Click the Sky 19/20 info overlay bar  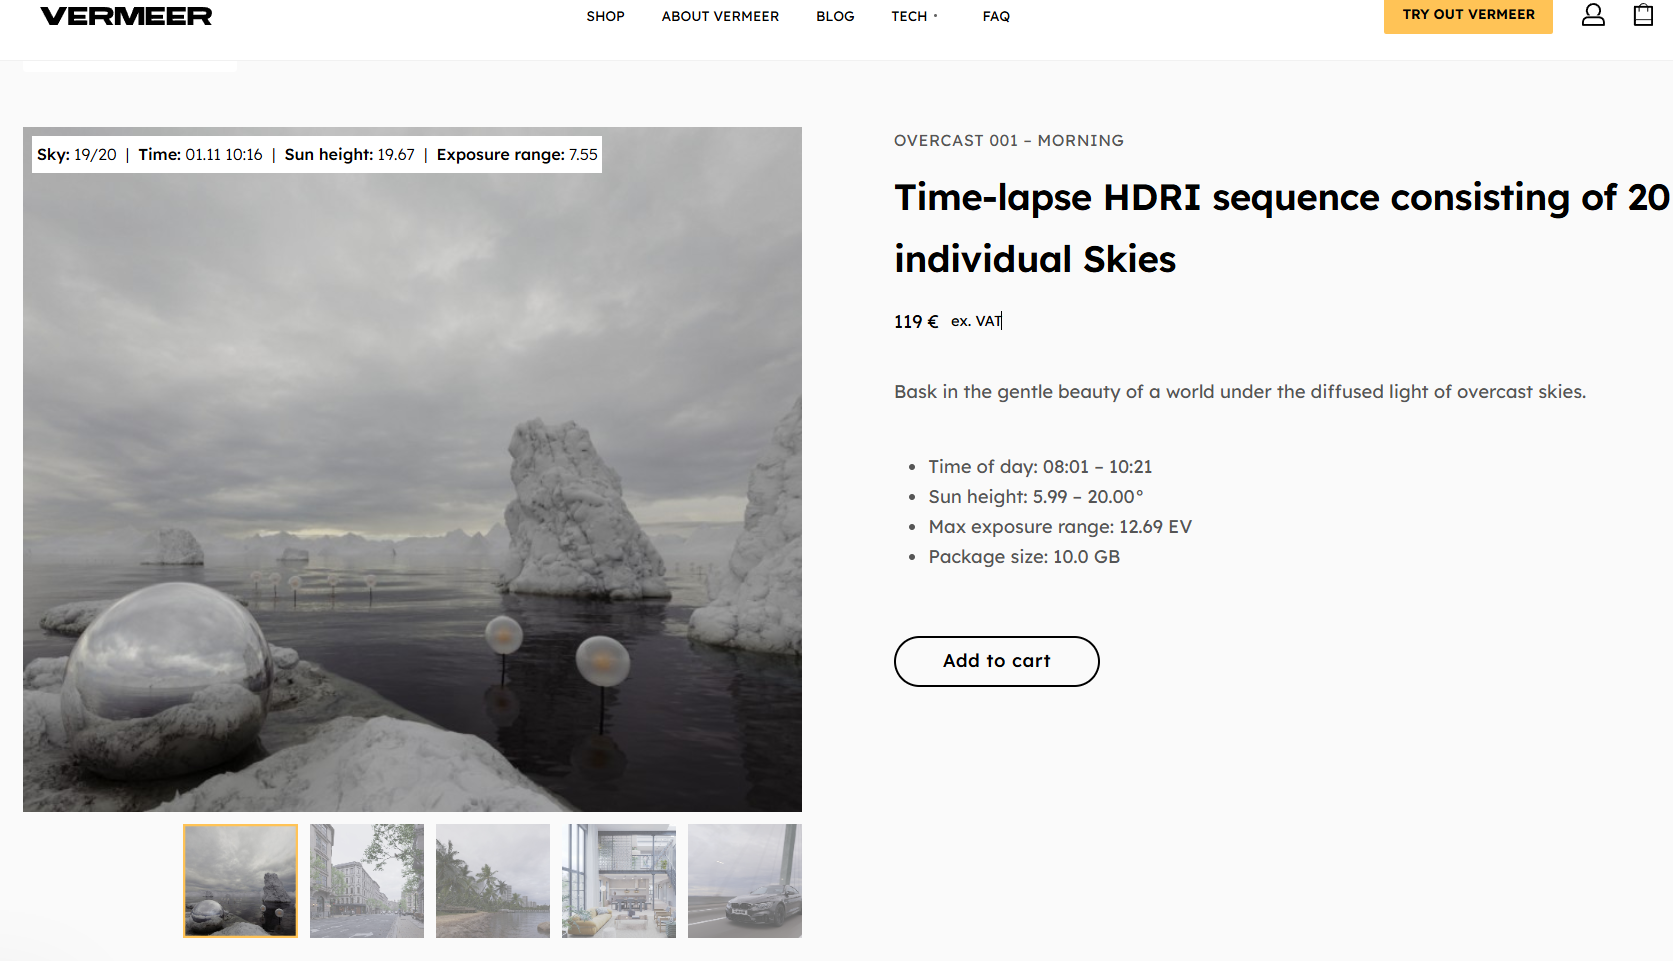(x=317, y=155)
